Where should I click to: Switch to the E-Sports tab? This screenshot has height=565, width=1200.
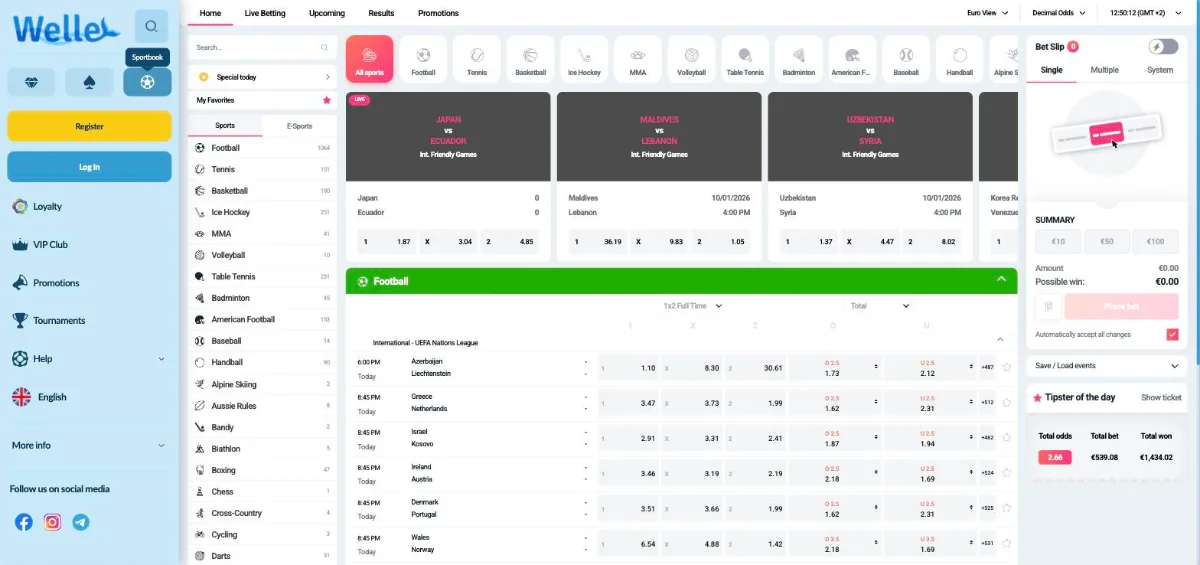click(299, 126)
